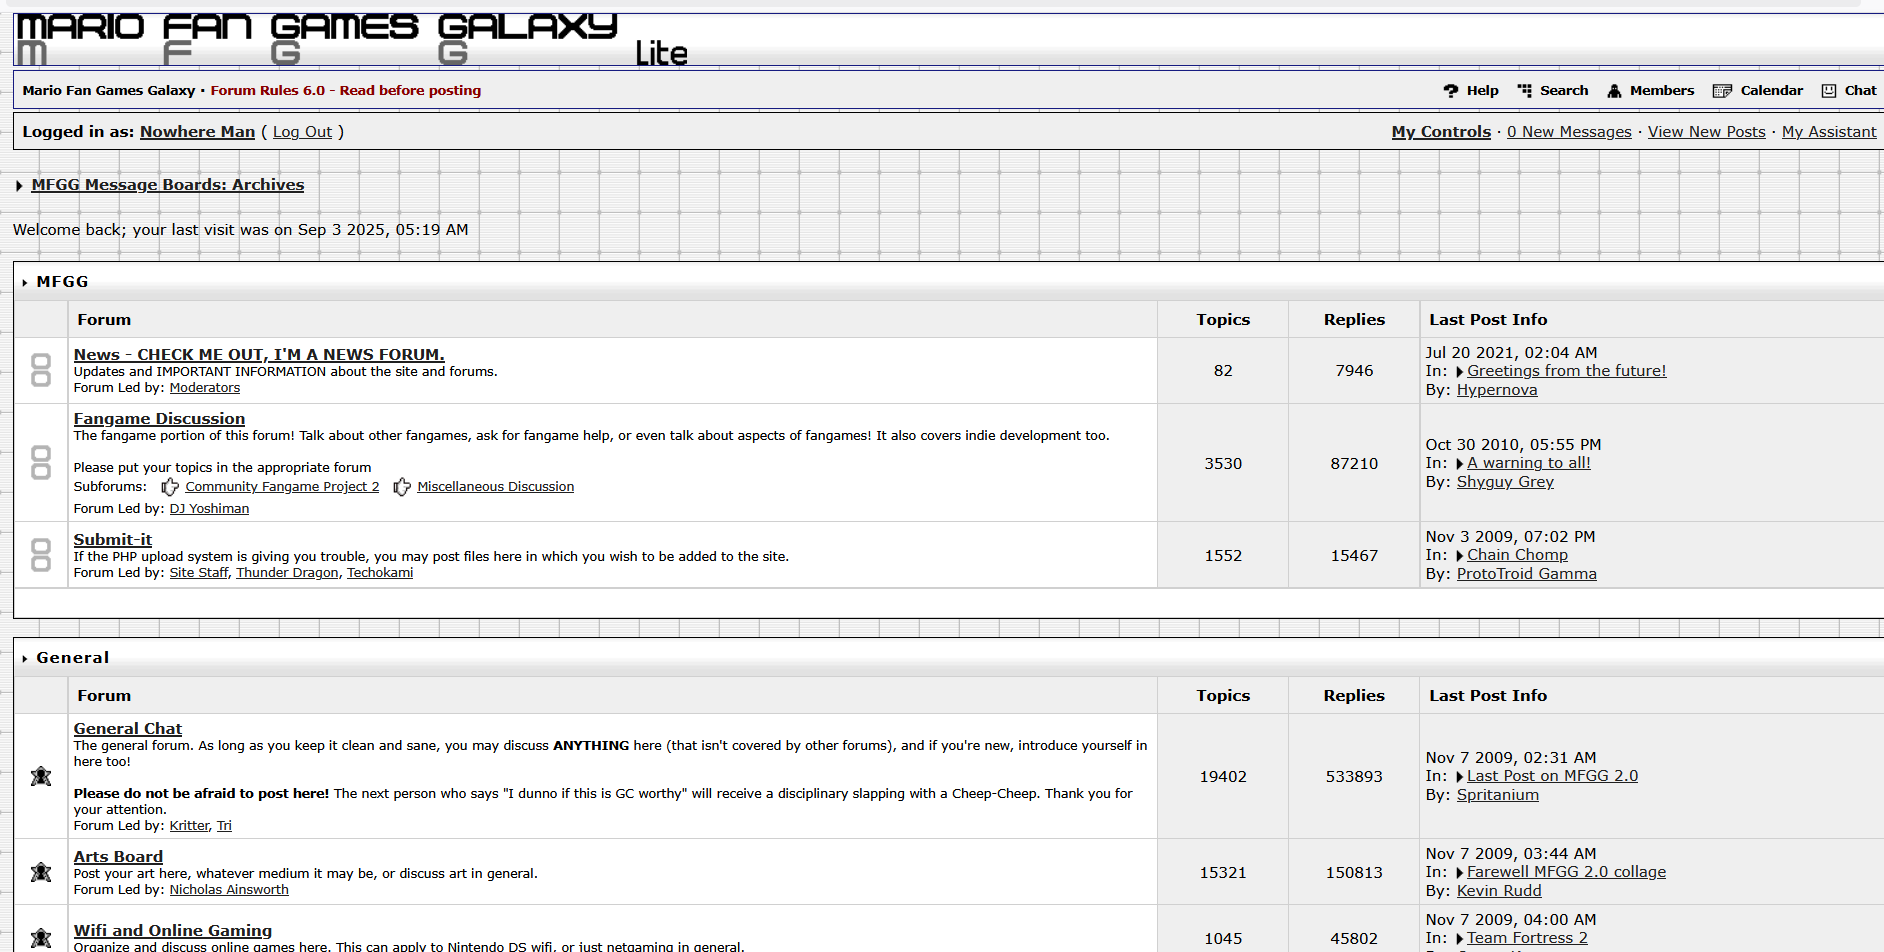
Task: Click the News forum status icon
Action: pyautogui.click(x=41, y=370)
